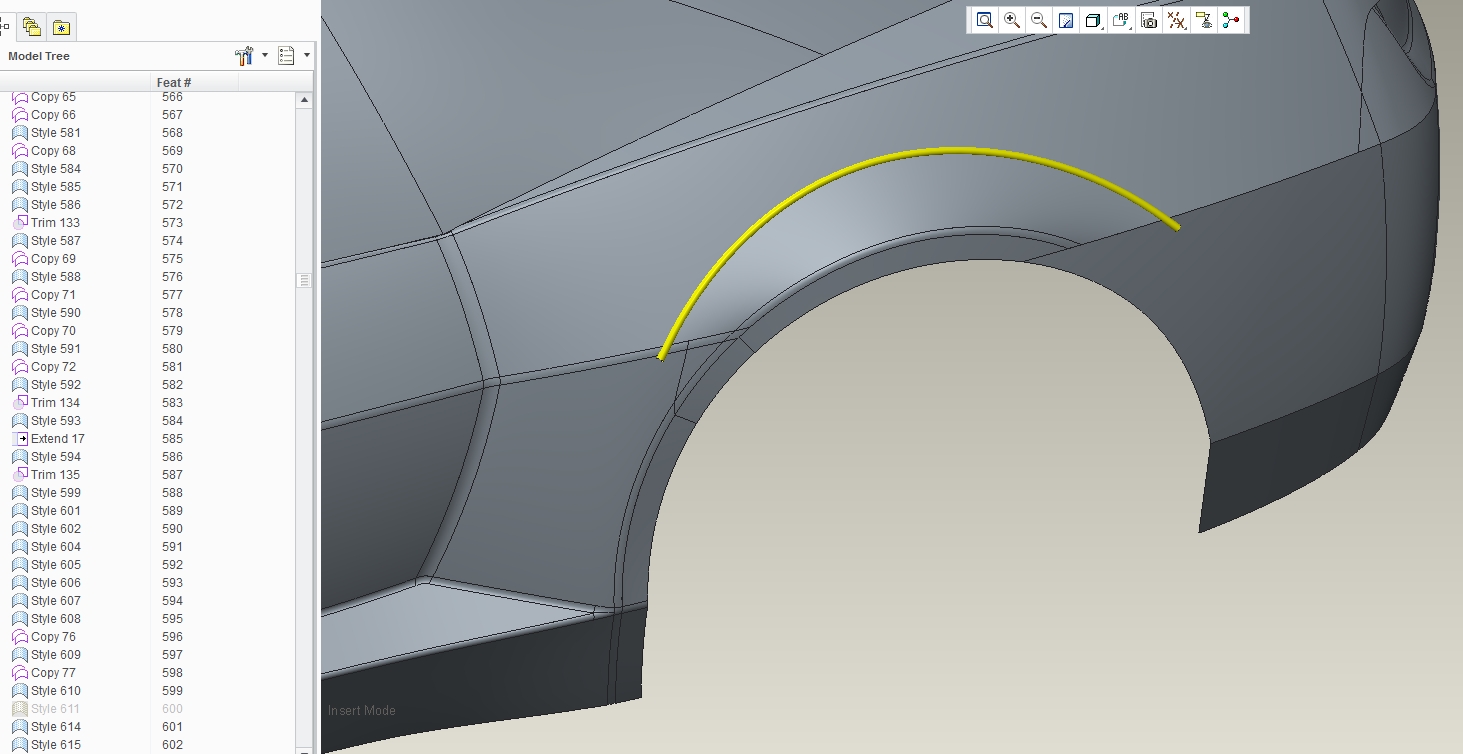Click the Model Tree scrollbar thumb
The height and width of the screenshot is (754, 1463).
304,280
